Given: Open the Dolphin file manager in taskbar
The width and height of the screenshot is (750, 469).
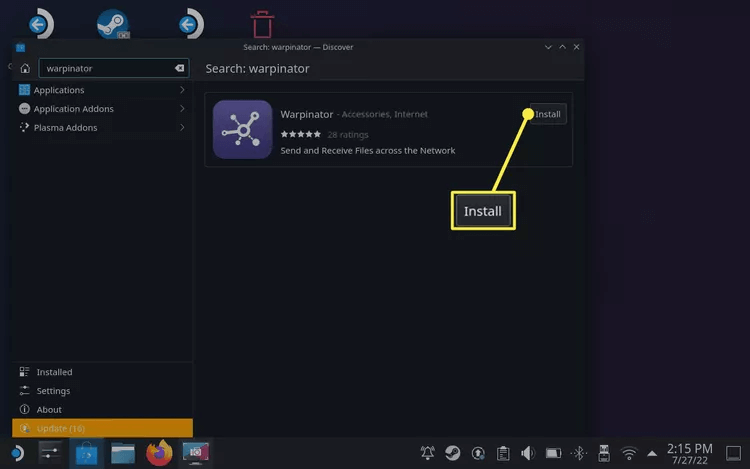Looking at the screenshot, I should click(123, 453).
